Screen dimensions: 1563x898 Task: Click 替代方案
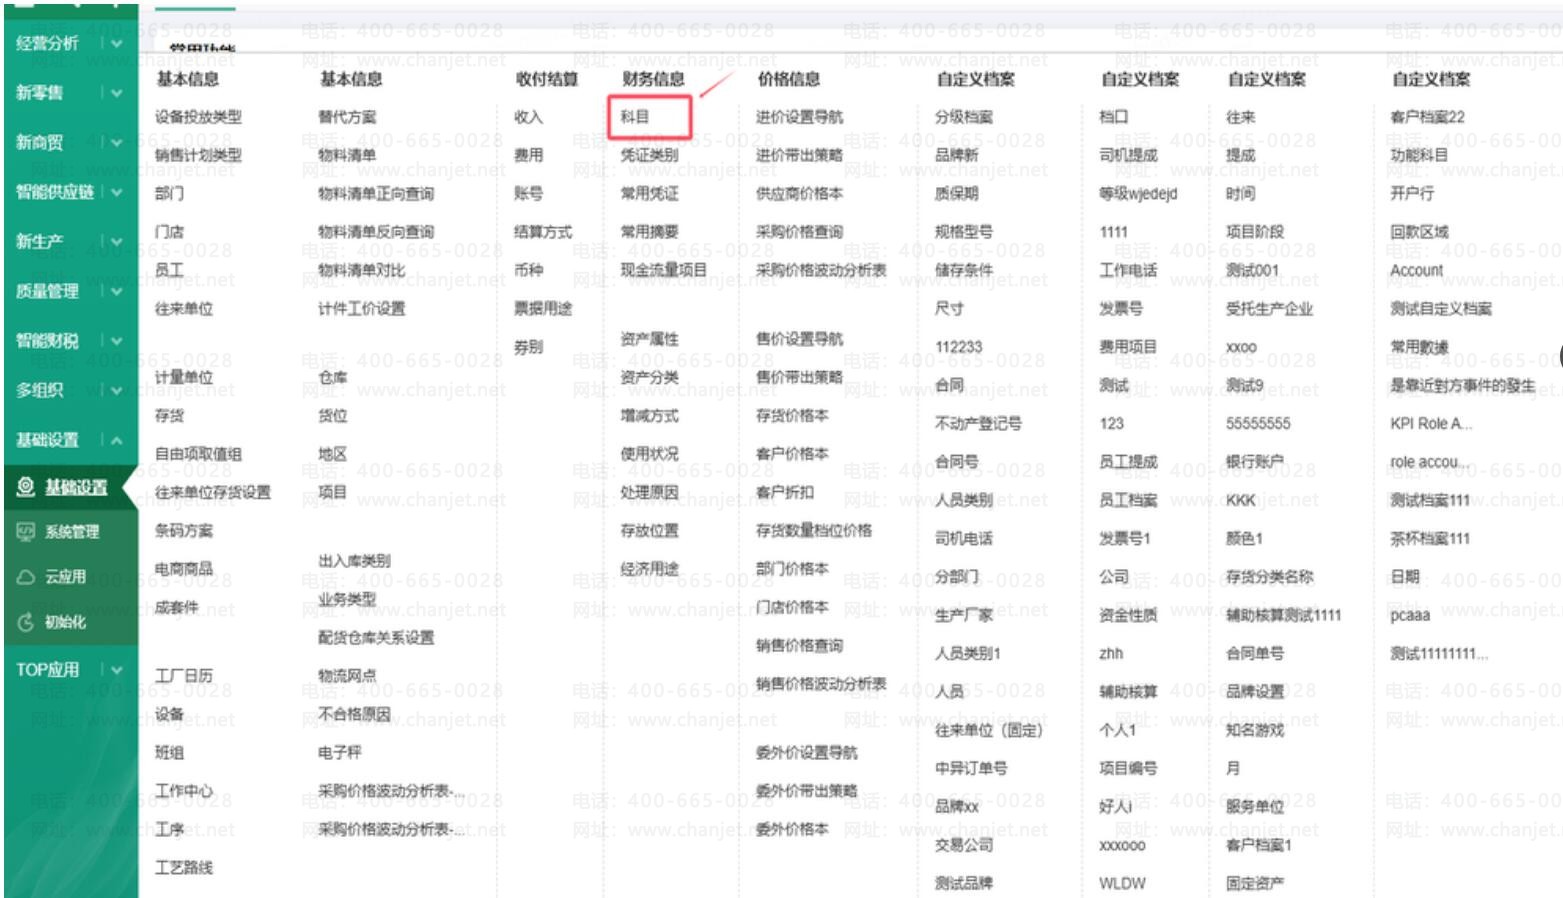click(347, 117)
